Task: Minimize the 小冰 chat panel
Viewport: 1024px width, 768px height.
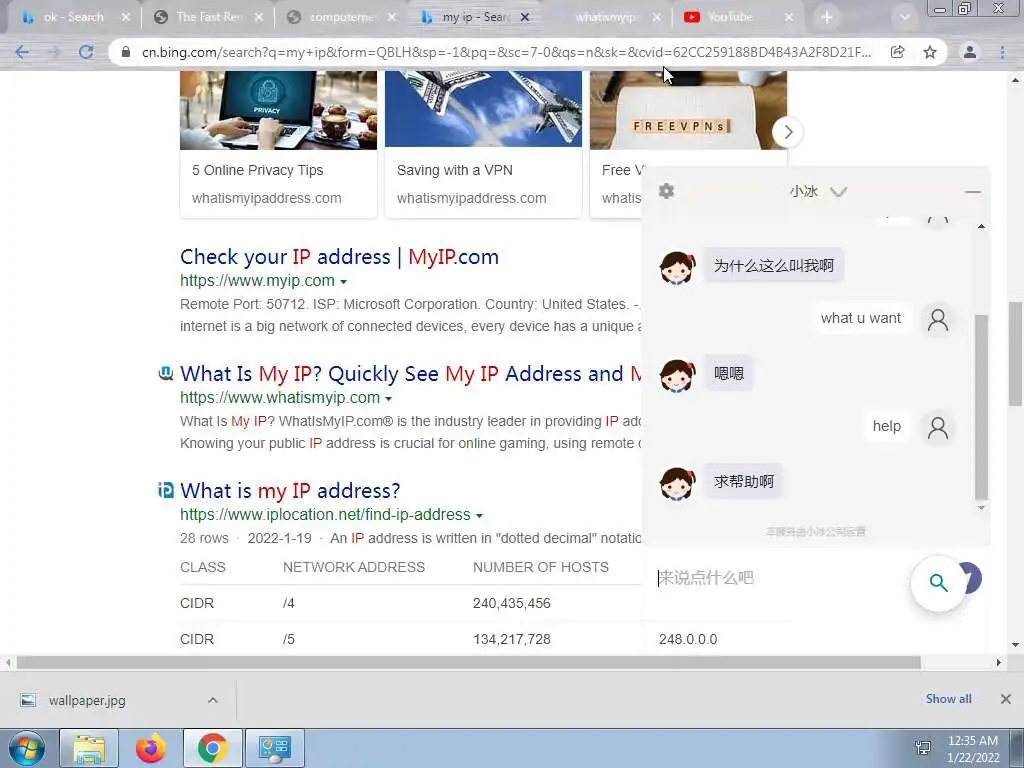Action: (972, 191)
